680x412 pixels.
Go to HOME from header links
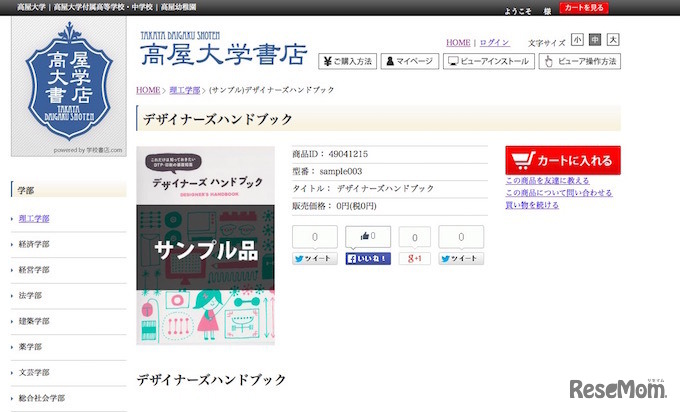[x=458, y=43]
